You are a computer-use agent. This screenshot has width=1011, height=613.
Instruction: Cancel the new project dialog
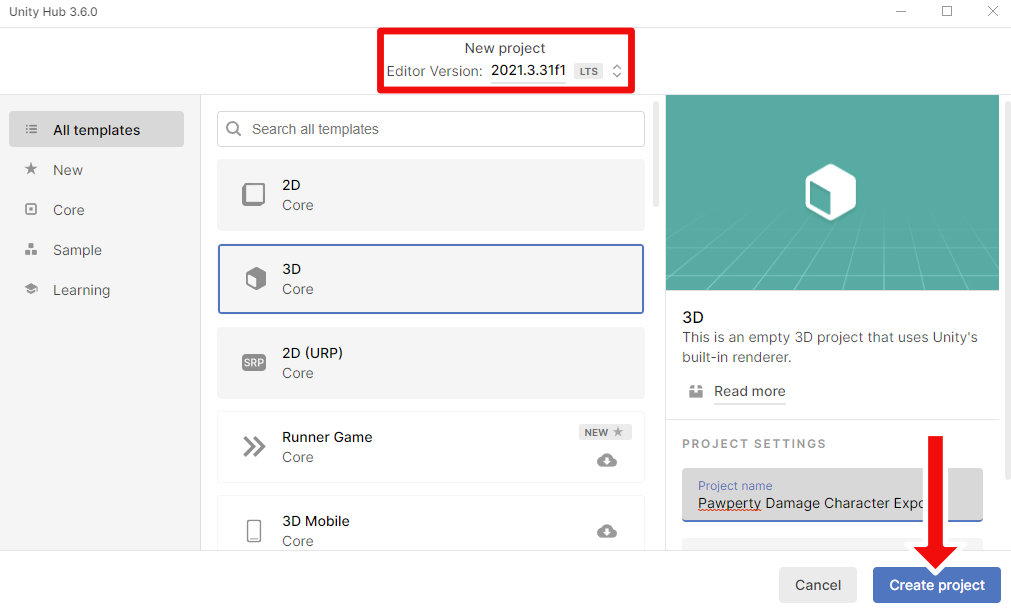[x=817, y=585]
